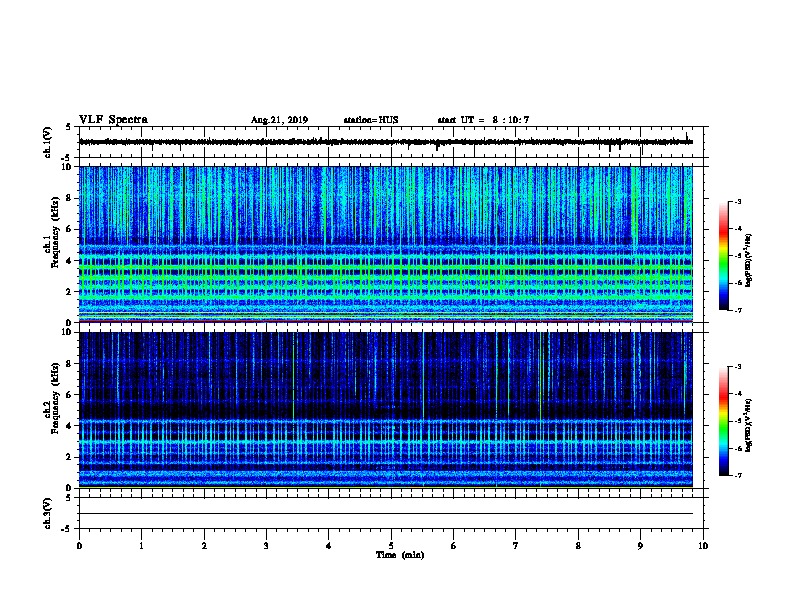Screen dimensions: 792x612
Task: Click the "8" kHz tick of ch.1 spectrogram
Action: point(70,198)
